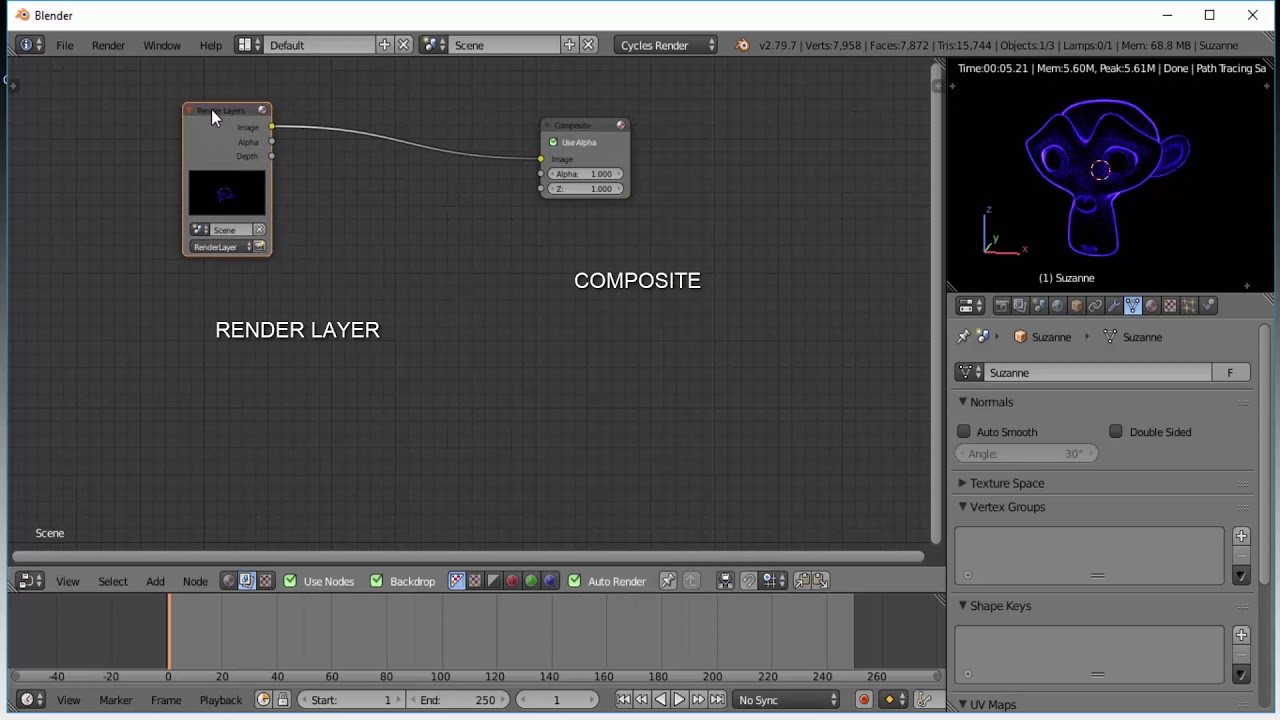The height and width of the screenshot is (720, 1280).
Task: Open the Physics properties tab icon
Action: click(1208, 306)
